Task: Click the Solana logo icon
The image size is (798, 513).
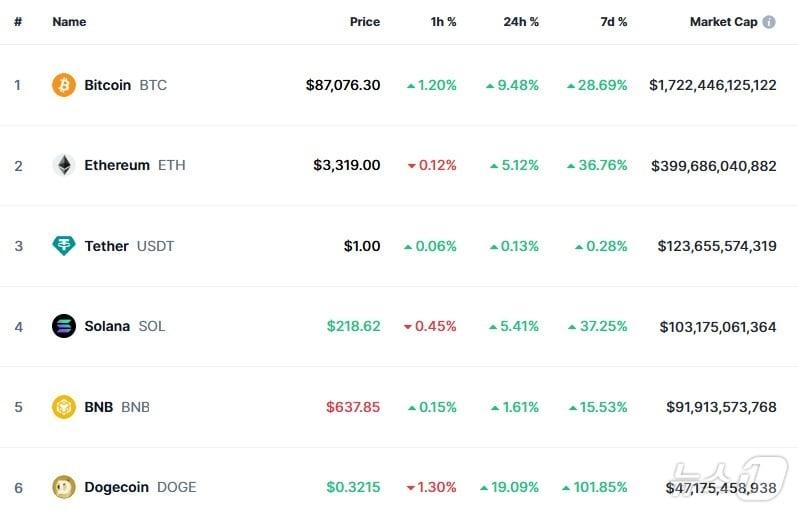Action: coord(64,326)
